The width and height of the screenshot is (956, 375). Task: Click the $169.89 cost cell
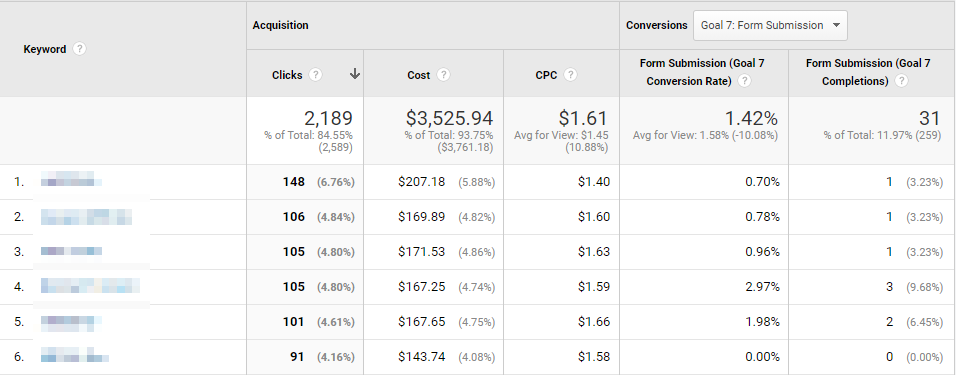(433, 217)
